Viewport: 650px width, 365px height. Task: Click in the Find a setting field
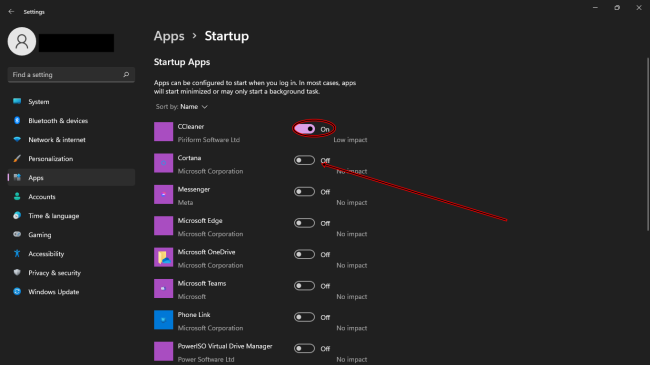pos(71,75)
